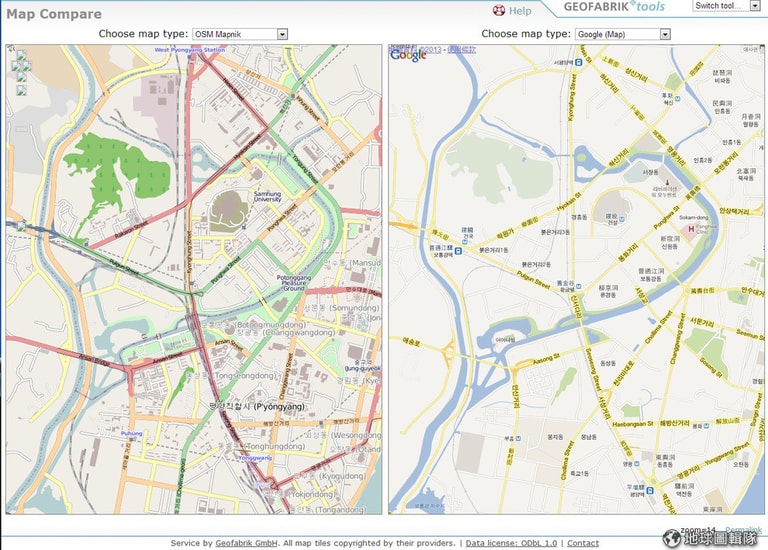This screenshot has height=550, width=768.
Task: Click the (Tonghungdong) label
Action: [275, 446]
